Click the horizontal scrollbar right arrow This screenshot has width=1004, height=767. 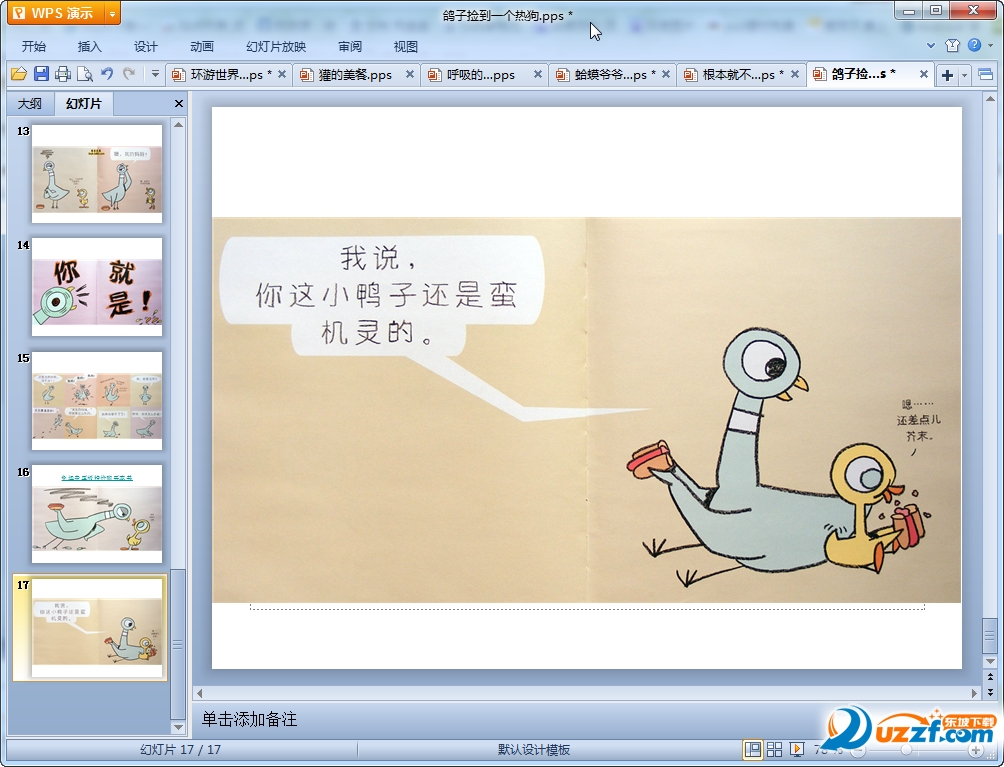(x=974, y=693)
